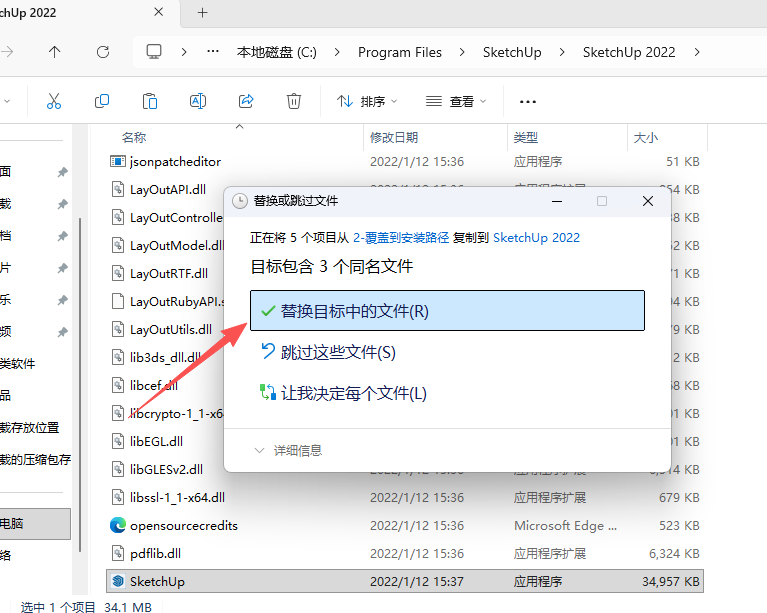Click the Cut scissors icon
Image resolution: width=767 pixels, height=613 pixels.
click(x=54, y=101)
